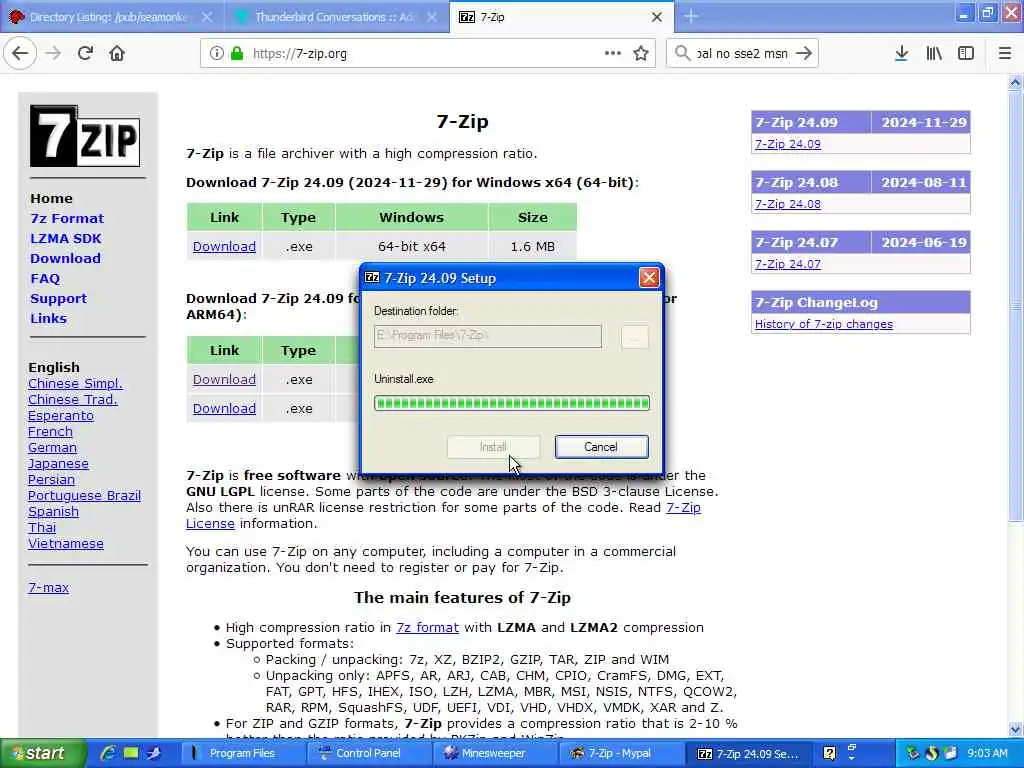Click the forward navigation arrow
Viewport: 1024px width, 768px height.
(54, 54)
